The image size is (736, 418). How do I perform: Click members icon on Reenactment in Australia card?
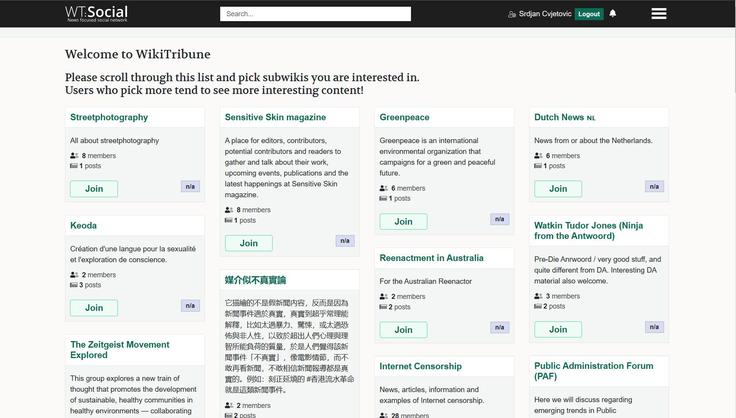coord(383,296)
